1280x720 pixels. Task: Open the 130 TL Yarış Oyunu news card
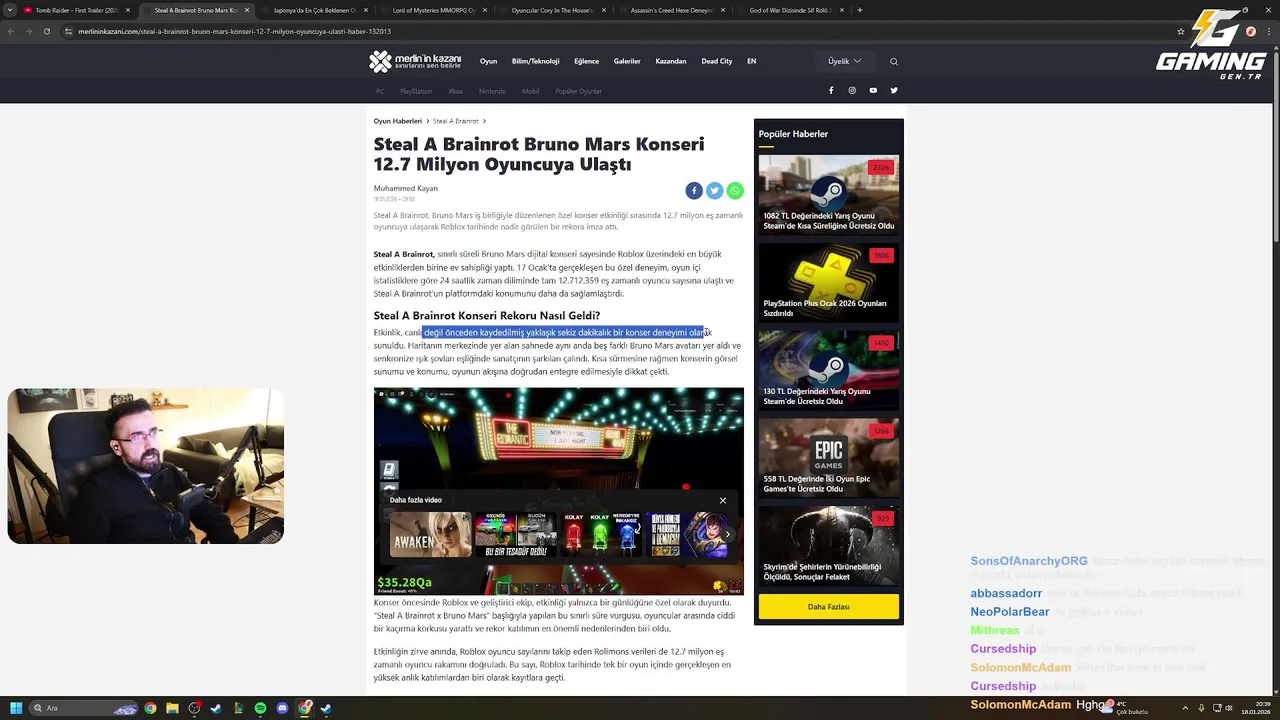pyautogui.click(x=828, y=370)
